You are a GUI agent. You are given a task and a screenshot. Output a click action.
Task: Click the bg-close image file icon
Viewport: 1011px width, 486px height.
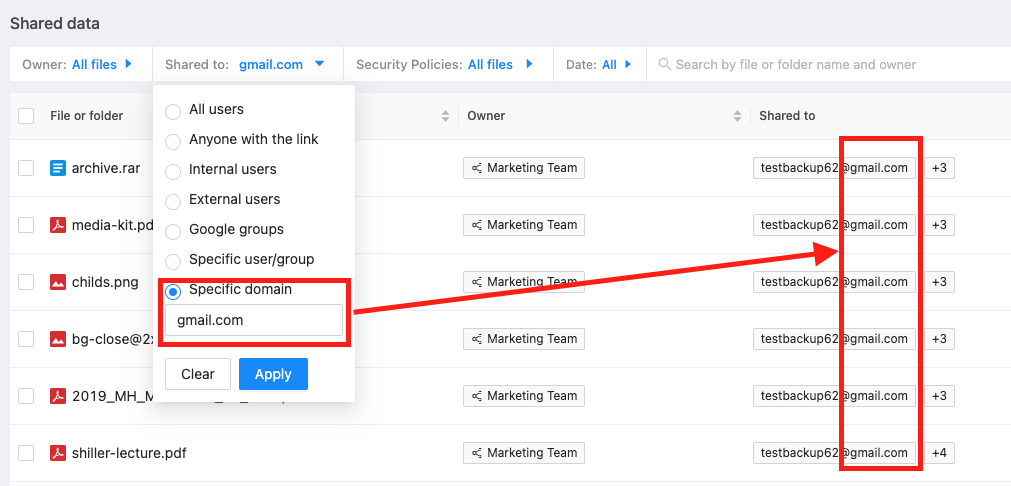[x=58, y=339]
